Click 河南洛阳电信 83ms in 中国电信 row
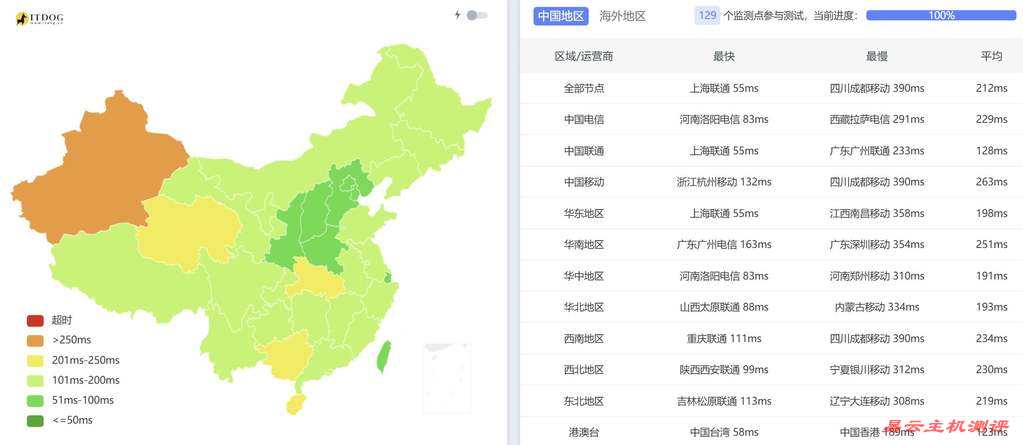 click(x=724, y=119)
